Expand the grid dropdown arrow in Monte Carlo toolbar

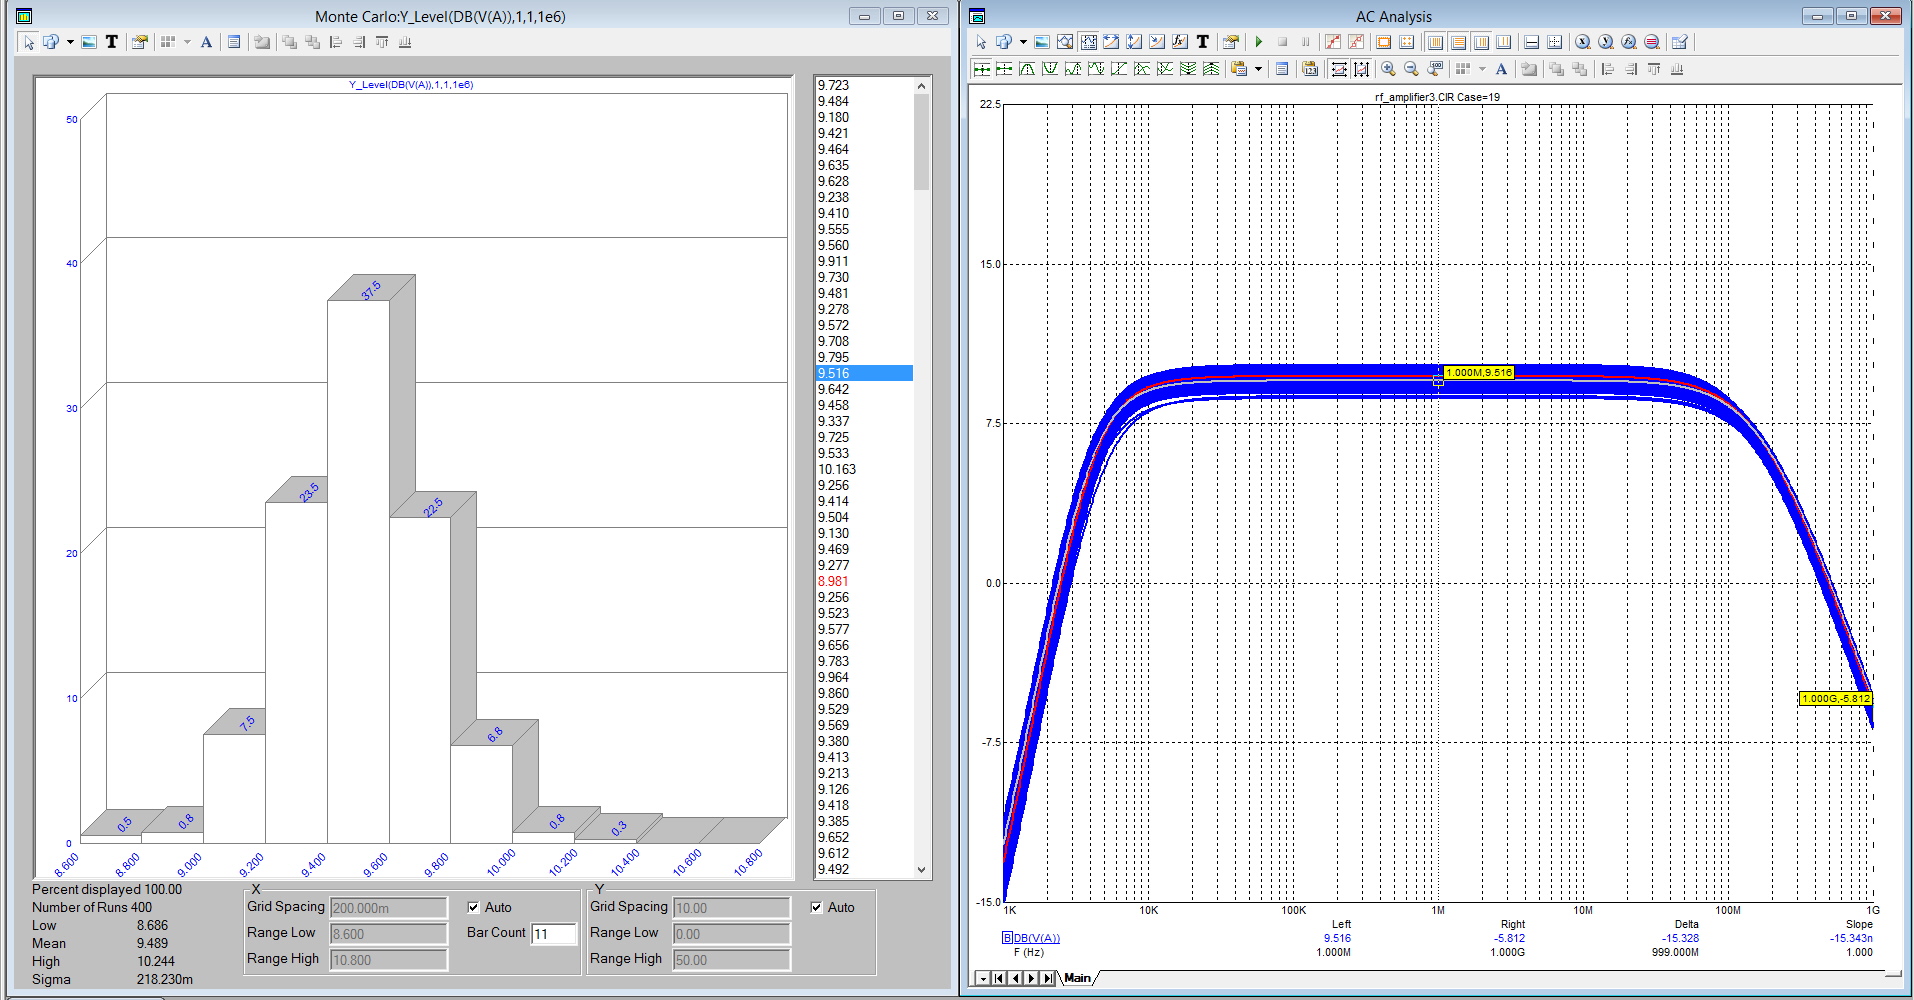coord(187,42)
